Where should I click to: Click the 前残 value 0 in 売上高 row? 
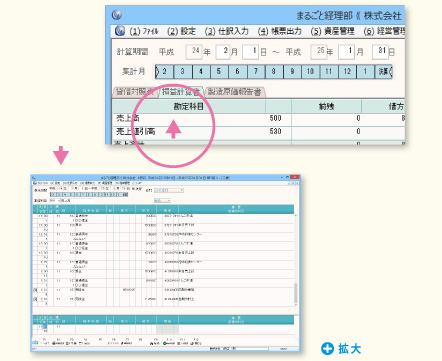[358, 118]
